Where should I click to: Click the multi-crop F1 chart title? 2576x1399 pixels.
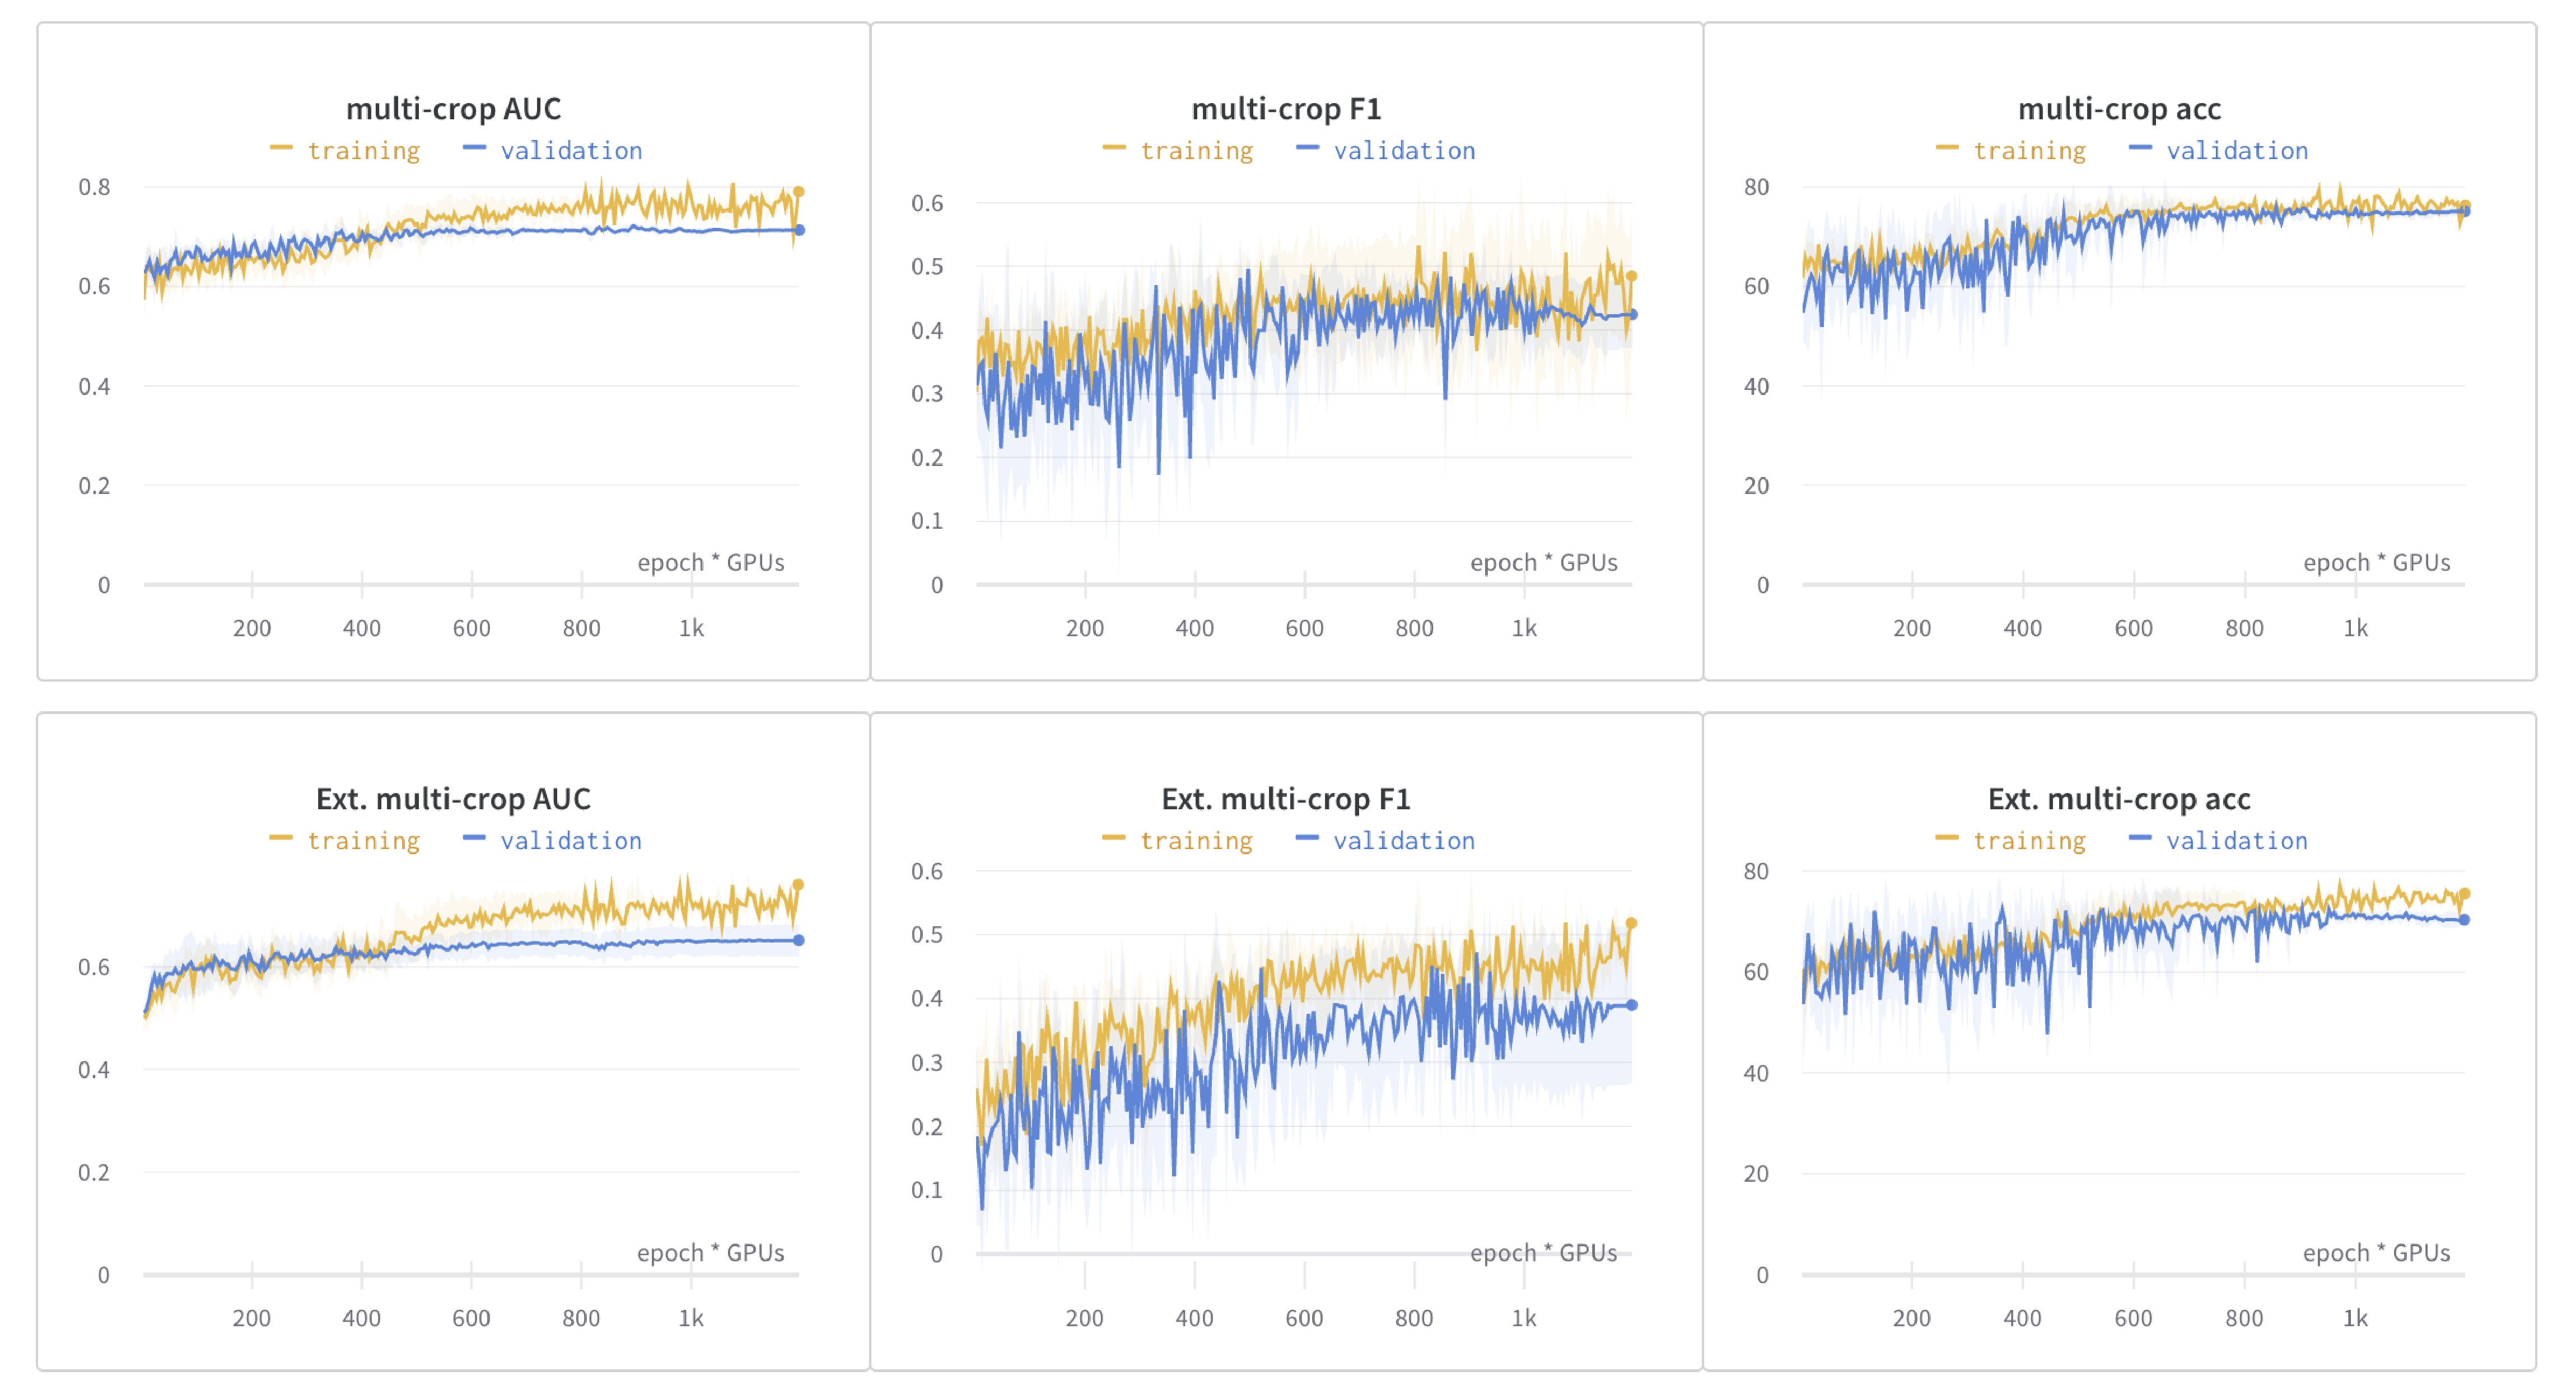pyautogui.click(x=1286, y=108)
